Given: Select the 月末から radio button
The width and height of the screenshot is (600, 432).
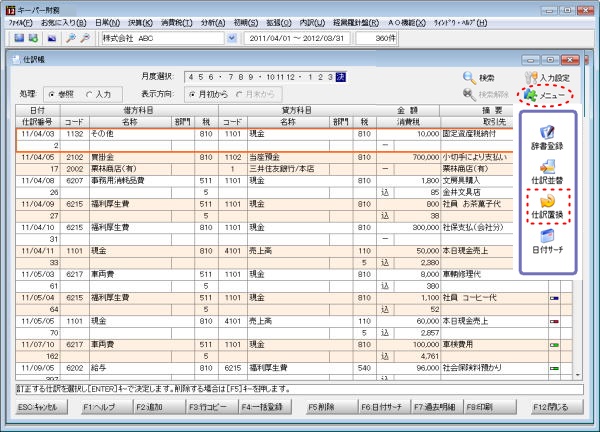Looking at the screenshot, I should (239, 94).
